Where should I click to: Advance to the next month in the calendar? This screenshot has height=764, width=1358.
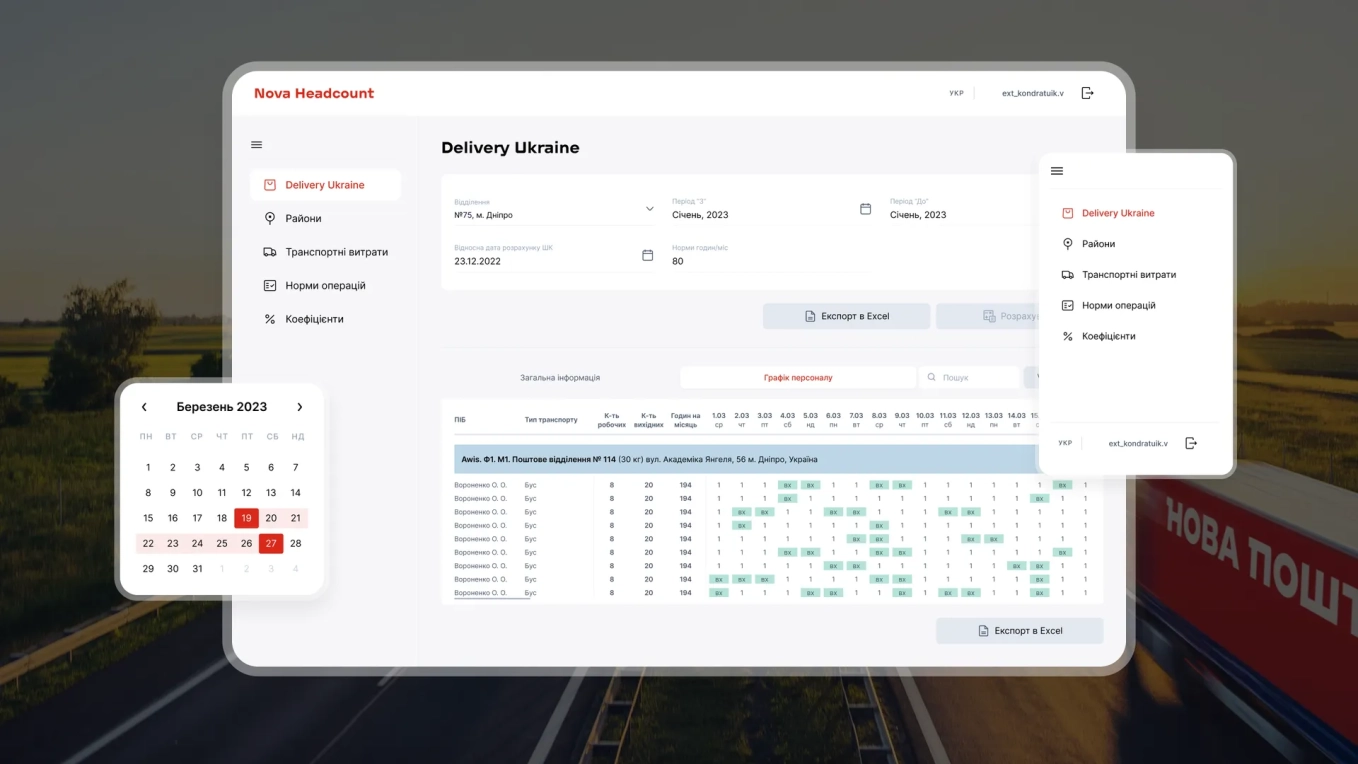point(299,407)
